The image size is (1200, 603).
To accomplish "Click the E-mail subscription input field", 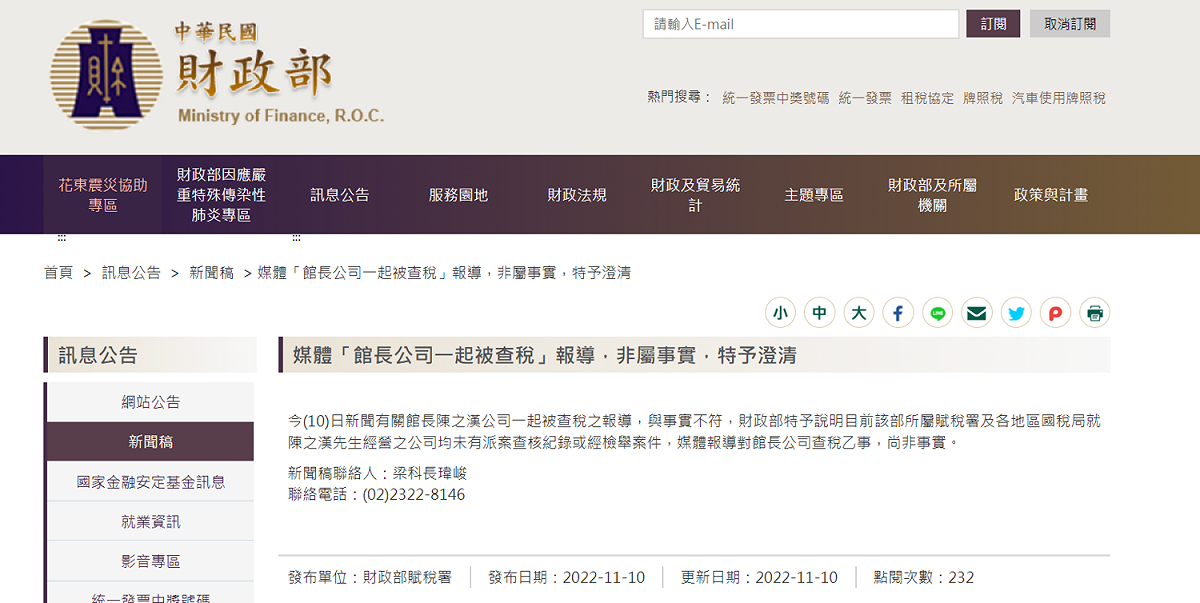I will coord(801,24).
